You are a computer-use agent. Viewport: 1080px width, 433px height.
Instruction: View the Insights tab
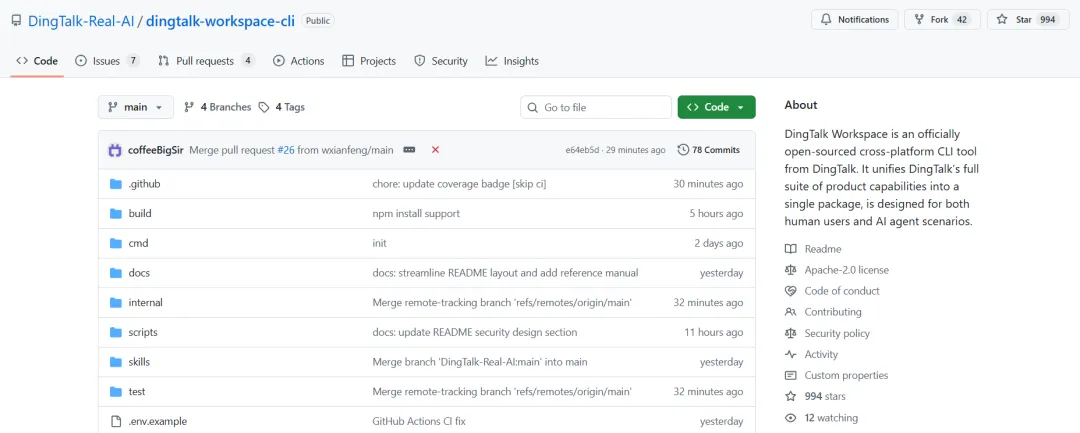[x=512, y=61]
